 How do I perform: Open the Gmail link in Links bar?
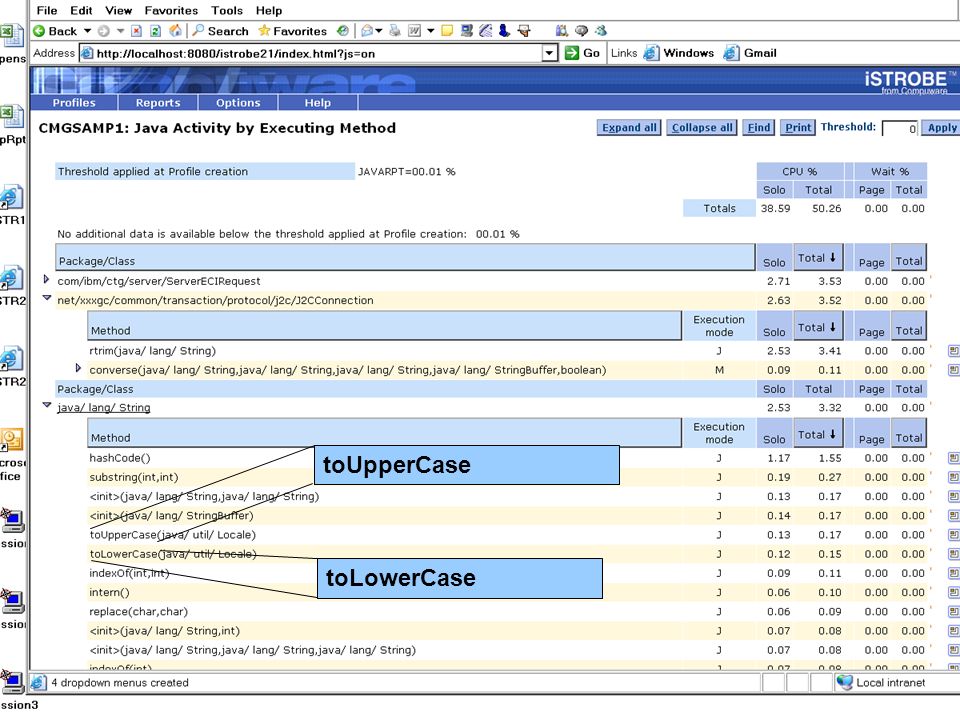(x=750, y=53)
